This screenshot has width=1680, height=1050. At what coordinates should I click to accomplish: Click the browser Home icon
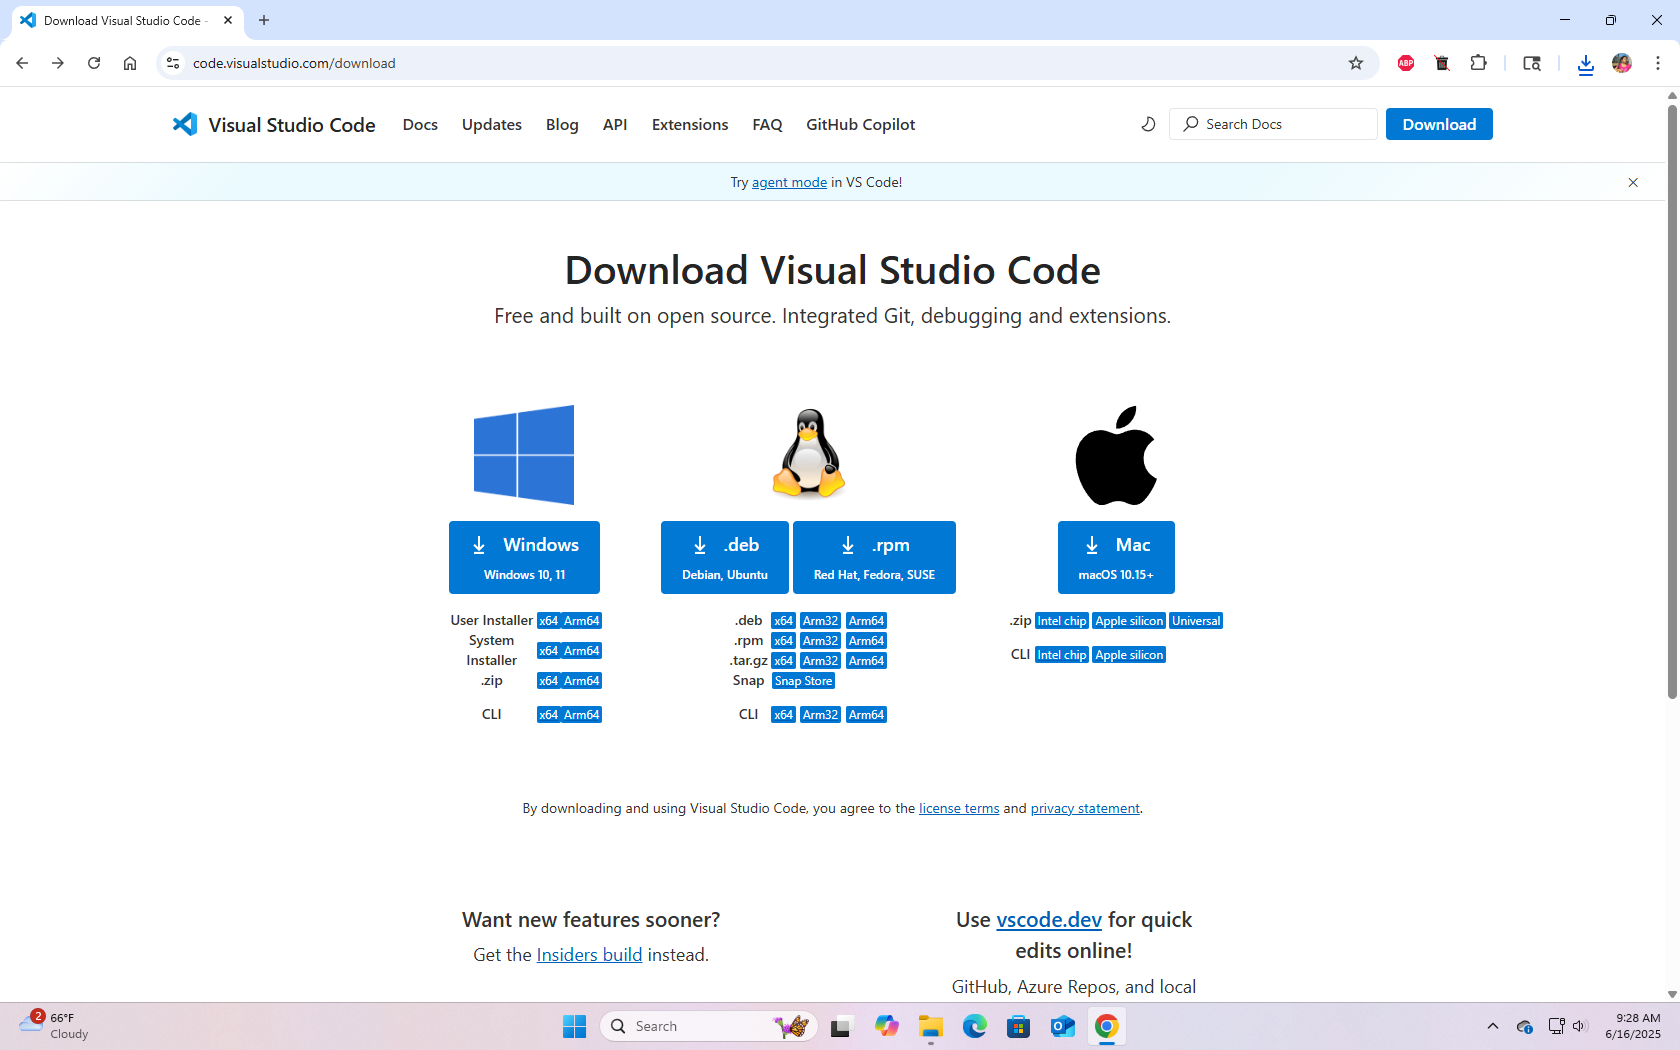pyautogui.click(x=130, y=63)
